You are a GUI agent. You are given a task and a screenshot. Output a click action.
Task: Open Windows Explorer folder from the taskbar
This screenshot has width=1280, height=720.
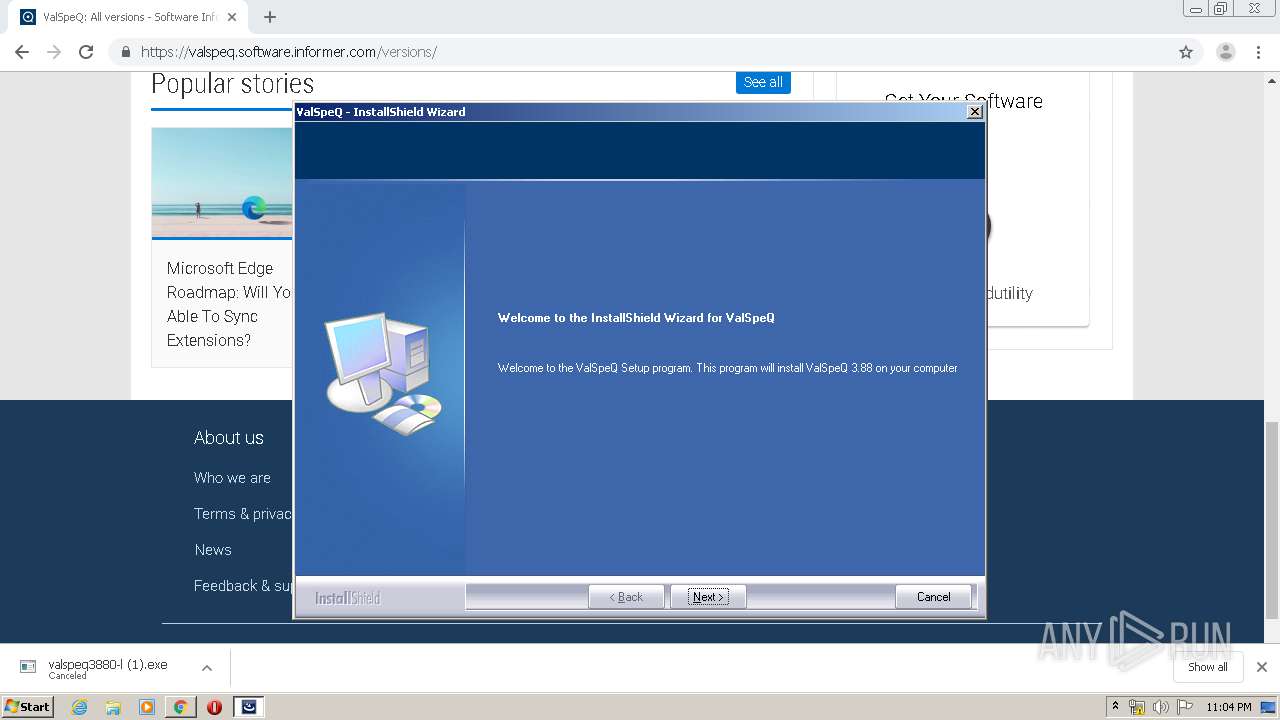click(113, 707)
